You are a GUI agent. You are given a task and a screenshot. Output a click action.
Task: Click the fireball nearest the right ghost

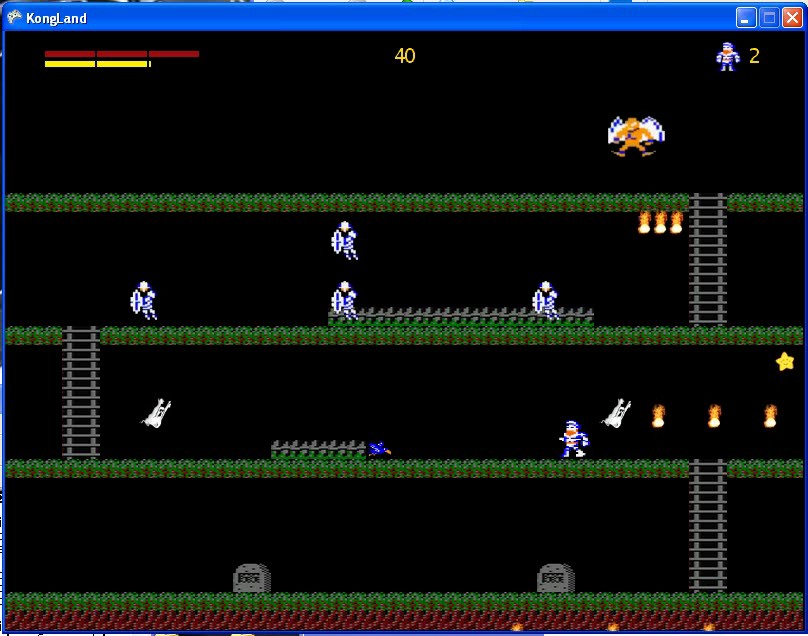pos(658,416)
